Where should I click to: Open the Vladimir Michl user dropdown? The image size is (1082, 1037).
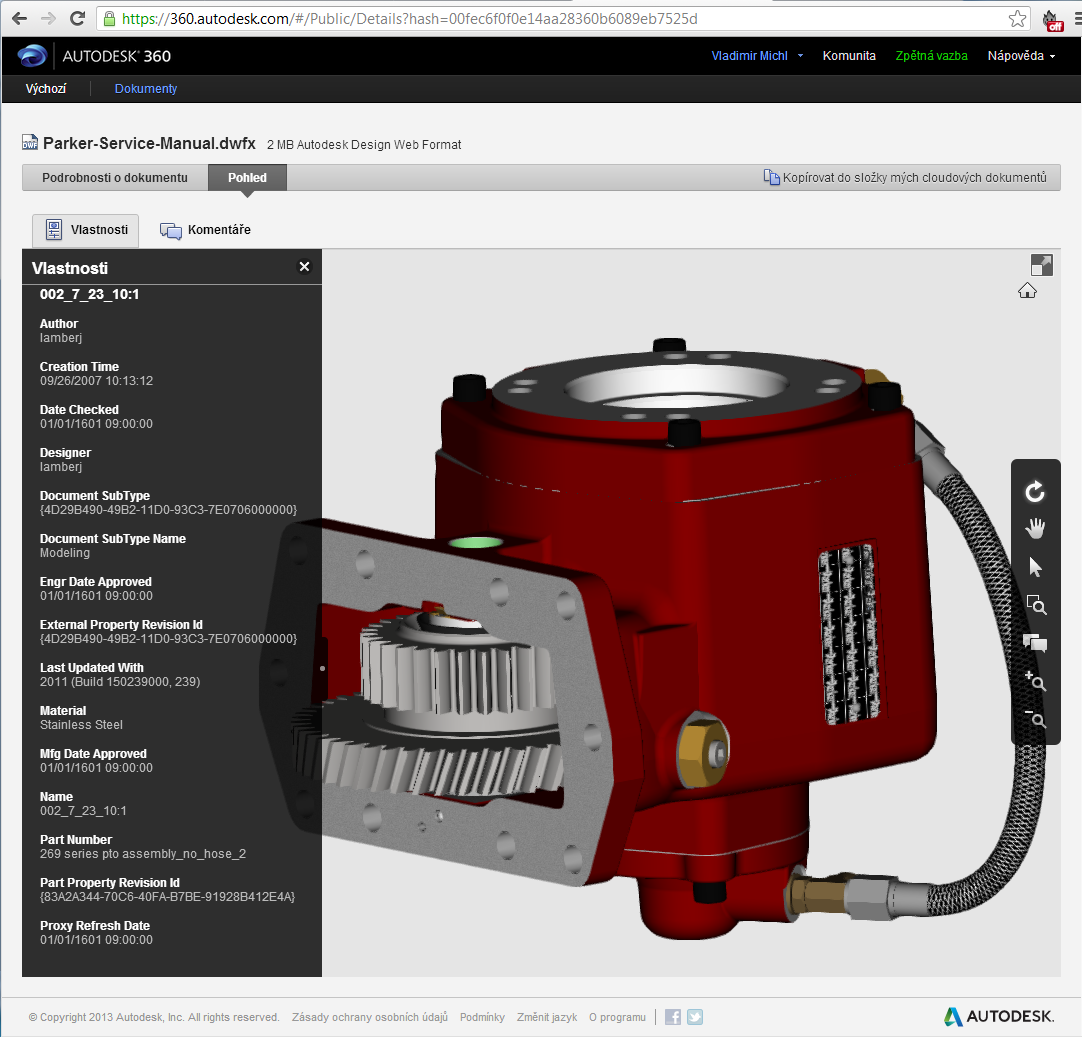pyautogui.click(x=757, y=56)
